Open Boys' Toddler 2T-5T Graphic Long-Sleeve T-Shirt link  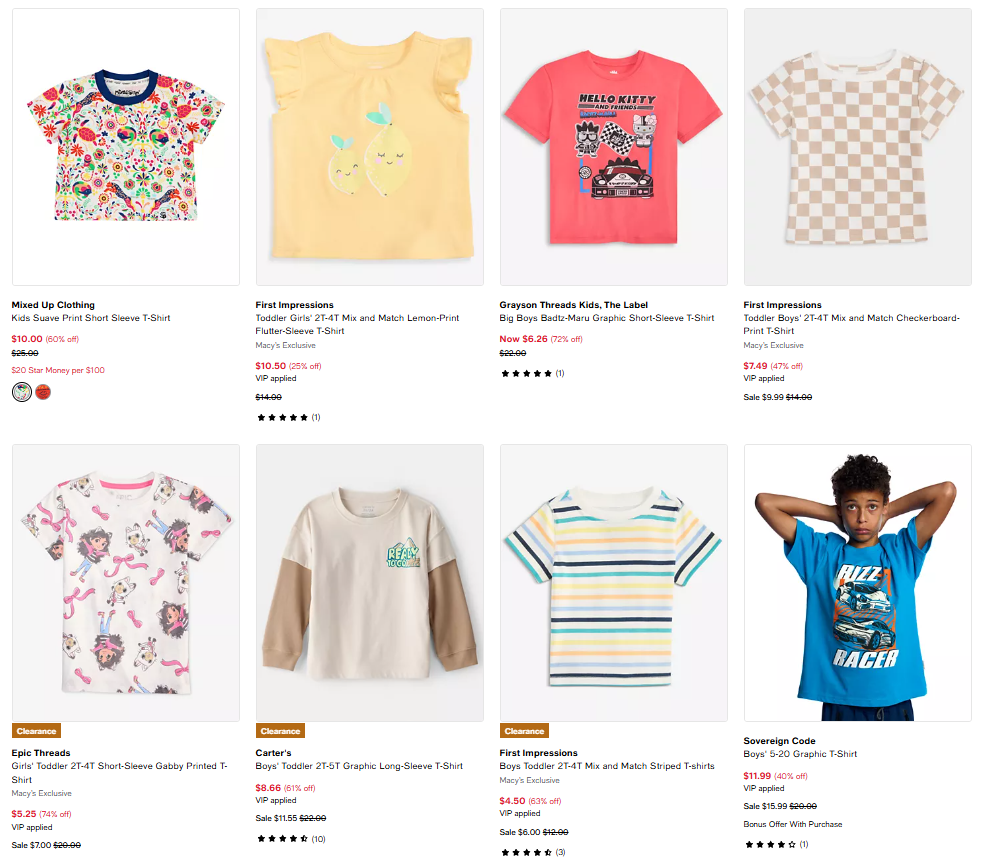point(359,766)
